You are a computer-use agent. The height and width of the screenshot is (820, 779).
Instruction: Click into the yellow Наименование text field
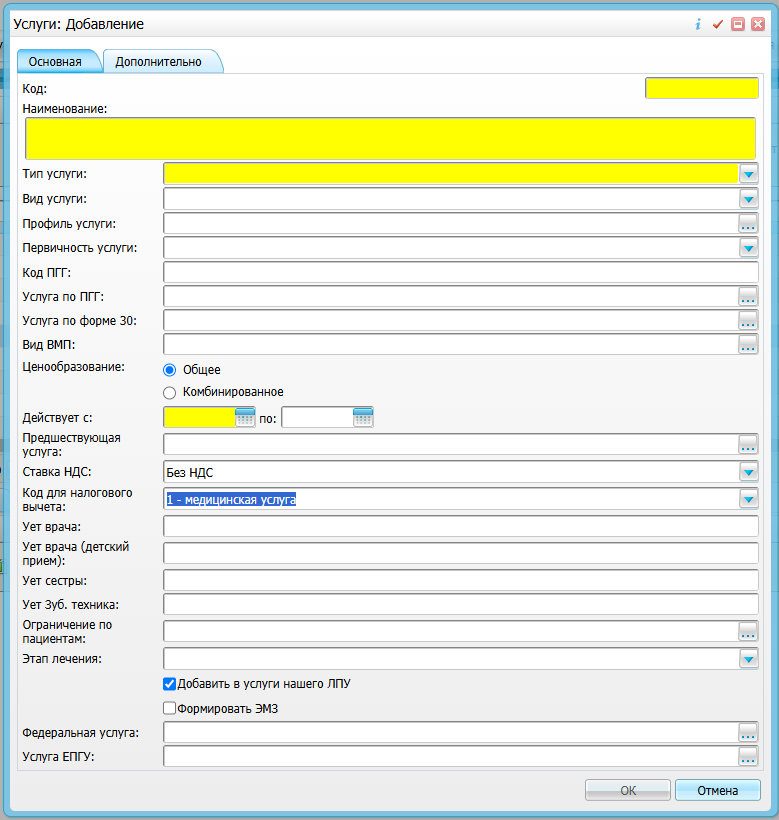pyautogui.click(x=390, y=139)
